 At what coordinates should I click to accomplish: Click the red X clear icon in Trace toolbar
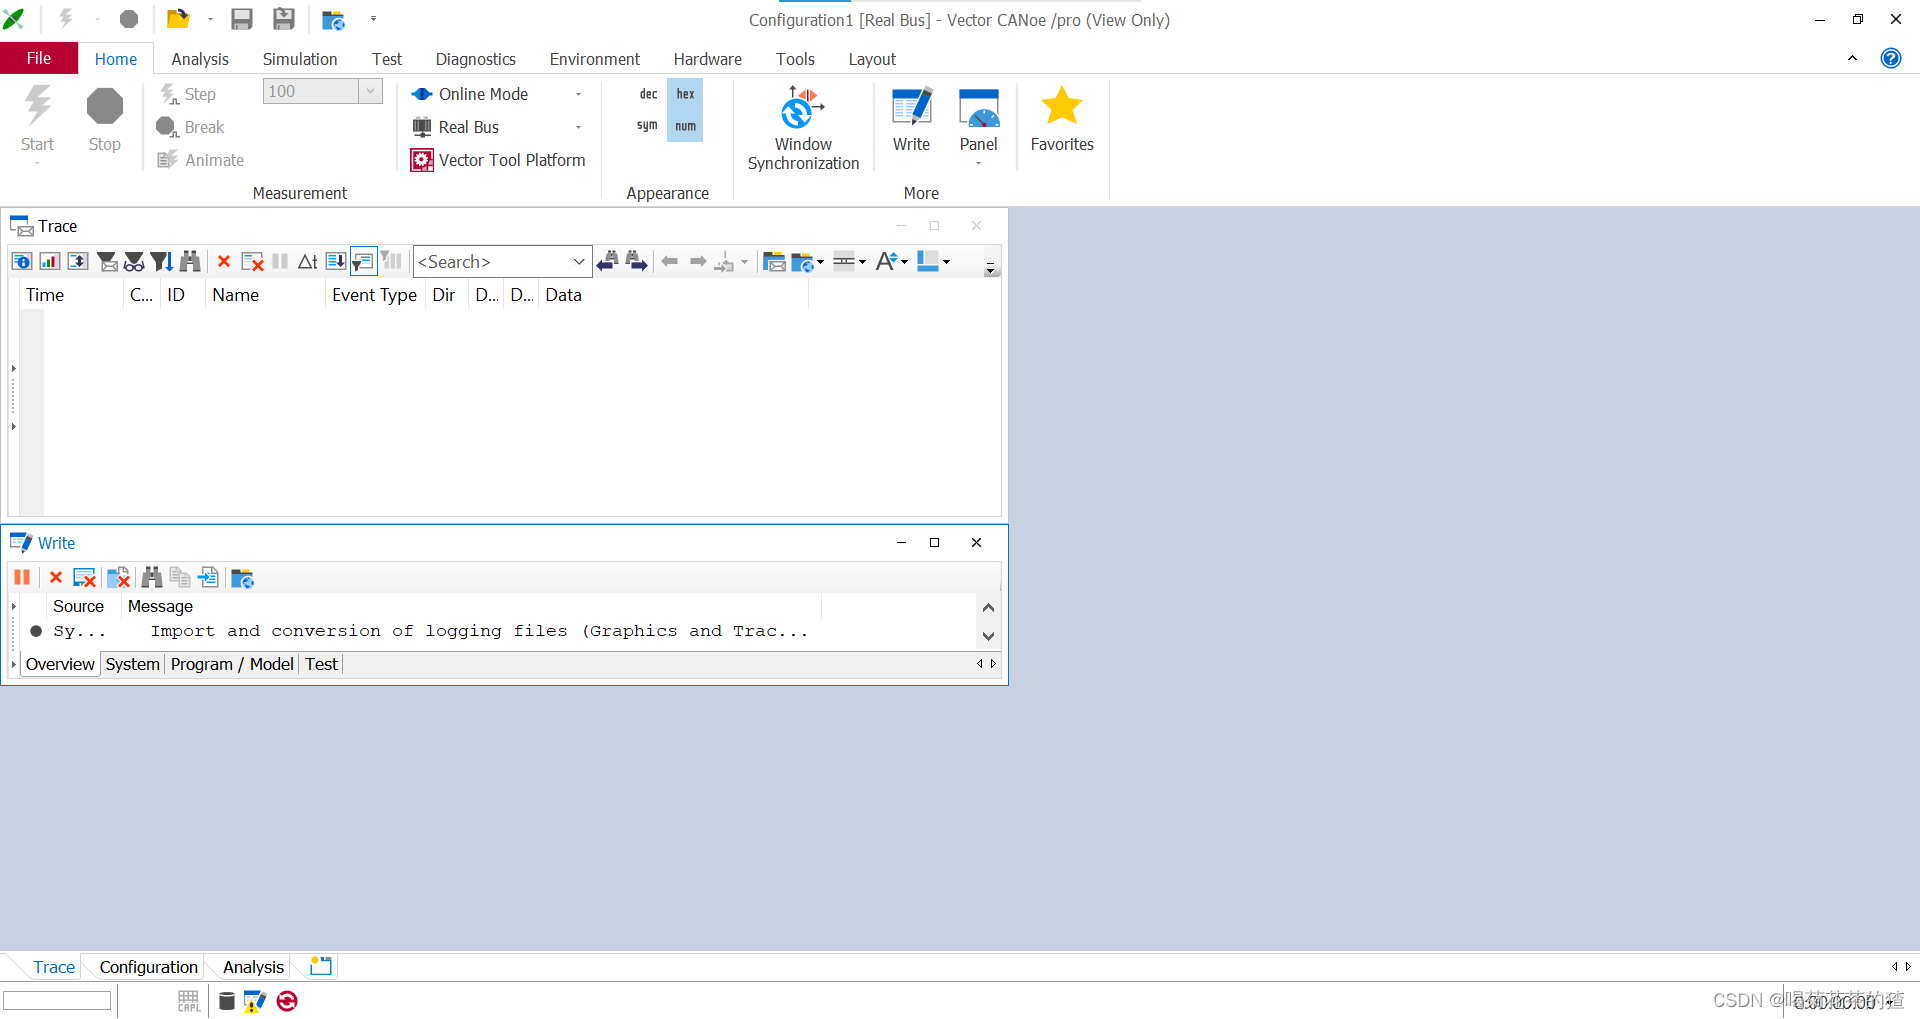[224, 262]
